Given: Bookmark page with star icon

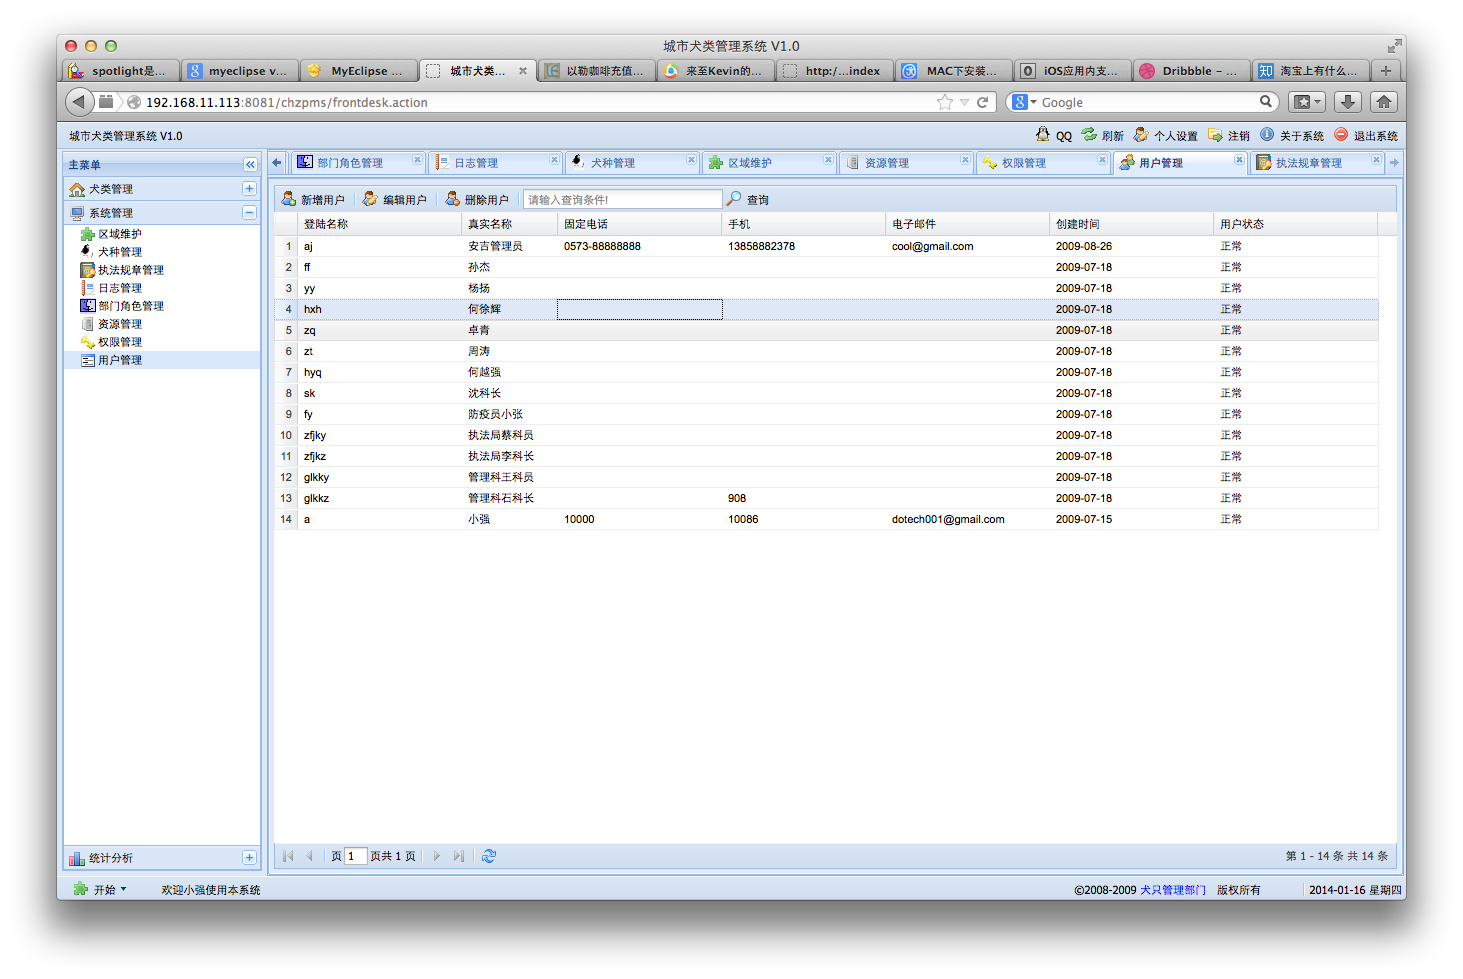Looking at the screenshot, I should click(944, 102).
